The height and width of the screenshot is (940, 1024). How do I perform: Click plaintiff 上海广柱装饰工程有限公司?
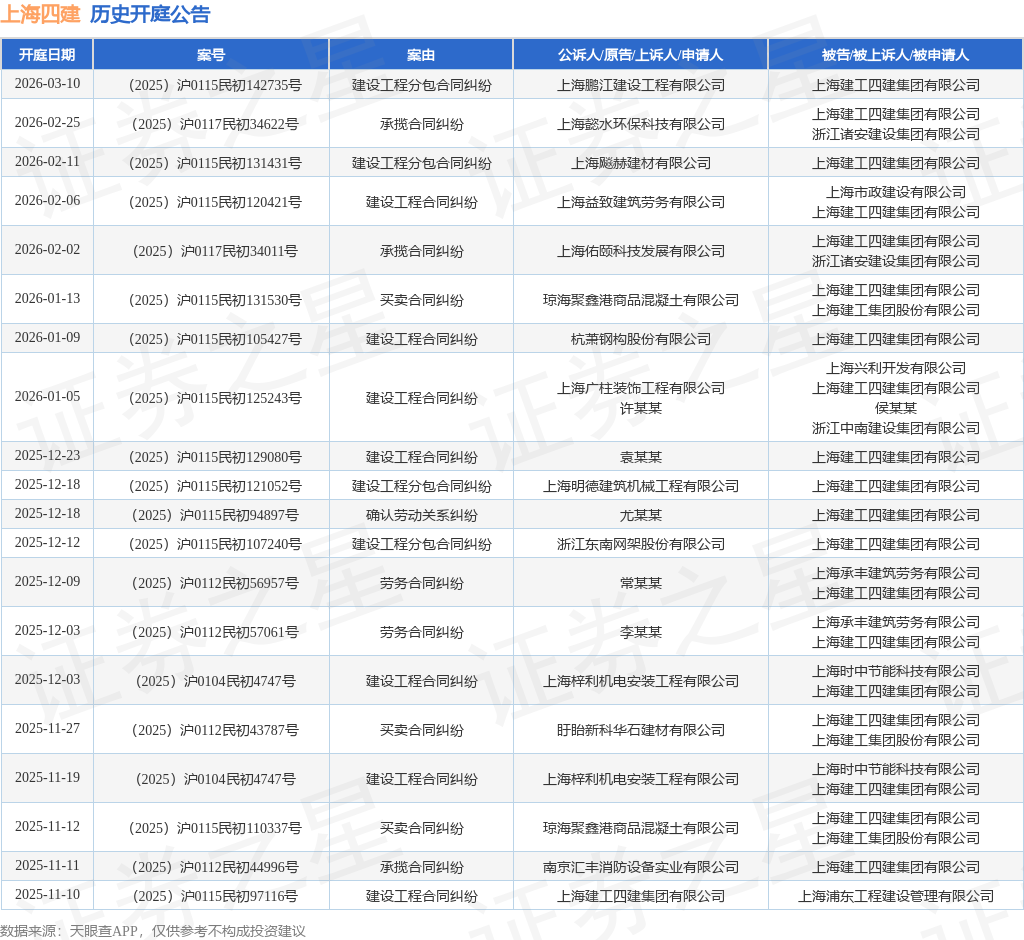641,388
